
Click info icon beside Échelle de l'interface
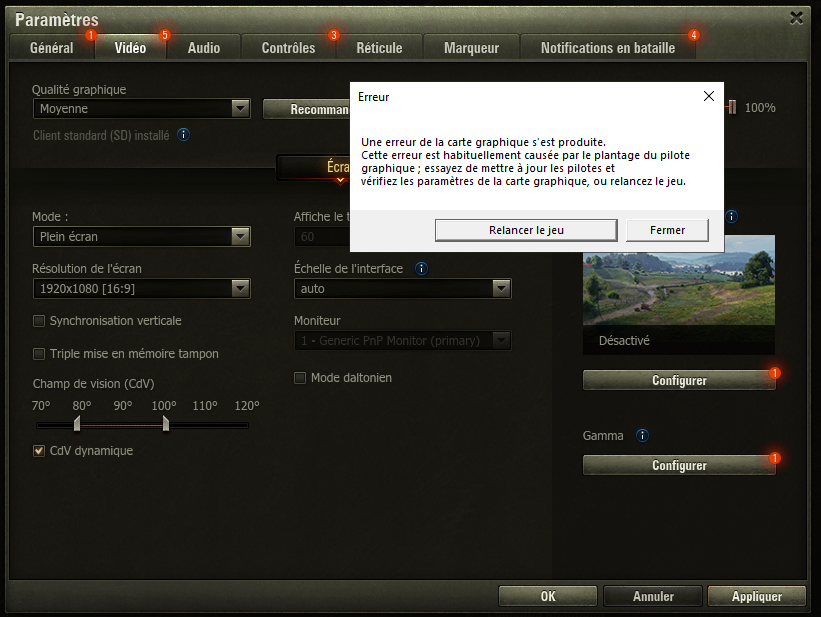point(422,268)
